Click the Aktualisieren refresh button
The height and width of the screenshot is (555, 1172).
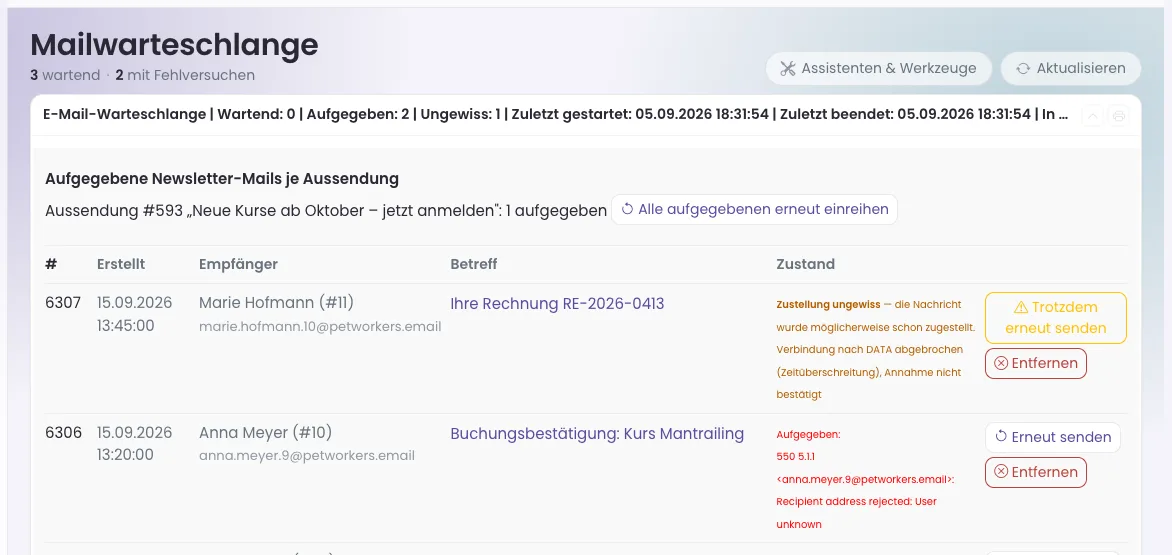[x=1070, y=68]
